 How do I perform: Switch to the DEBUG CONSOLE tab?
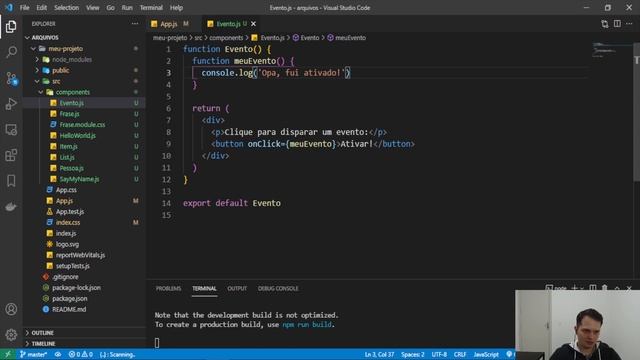(x=278, y=288)
